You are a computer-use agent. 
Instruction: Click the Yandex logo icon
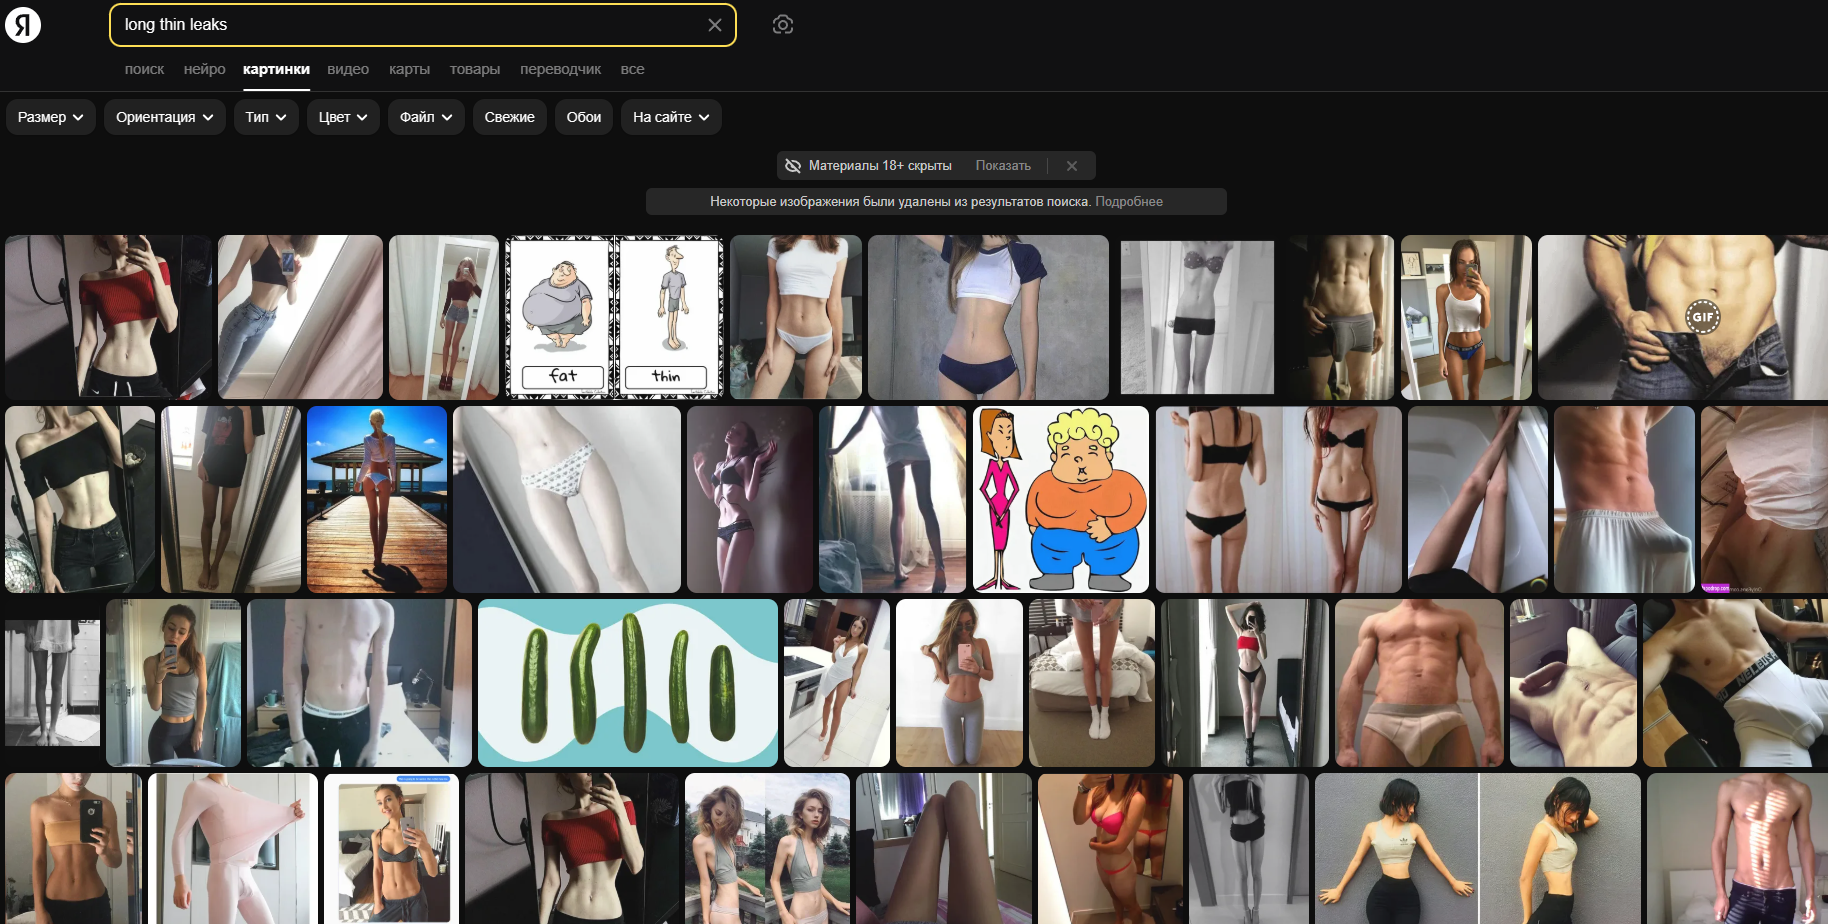tap(23, 24)
